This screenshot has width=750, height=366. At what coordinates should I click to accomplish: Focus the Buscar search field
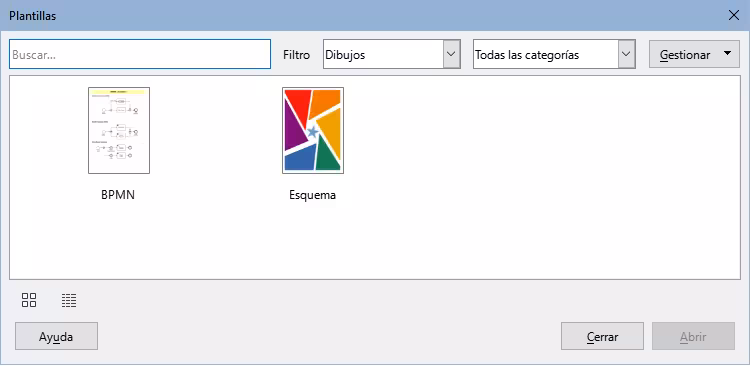tap(140, 54)
